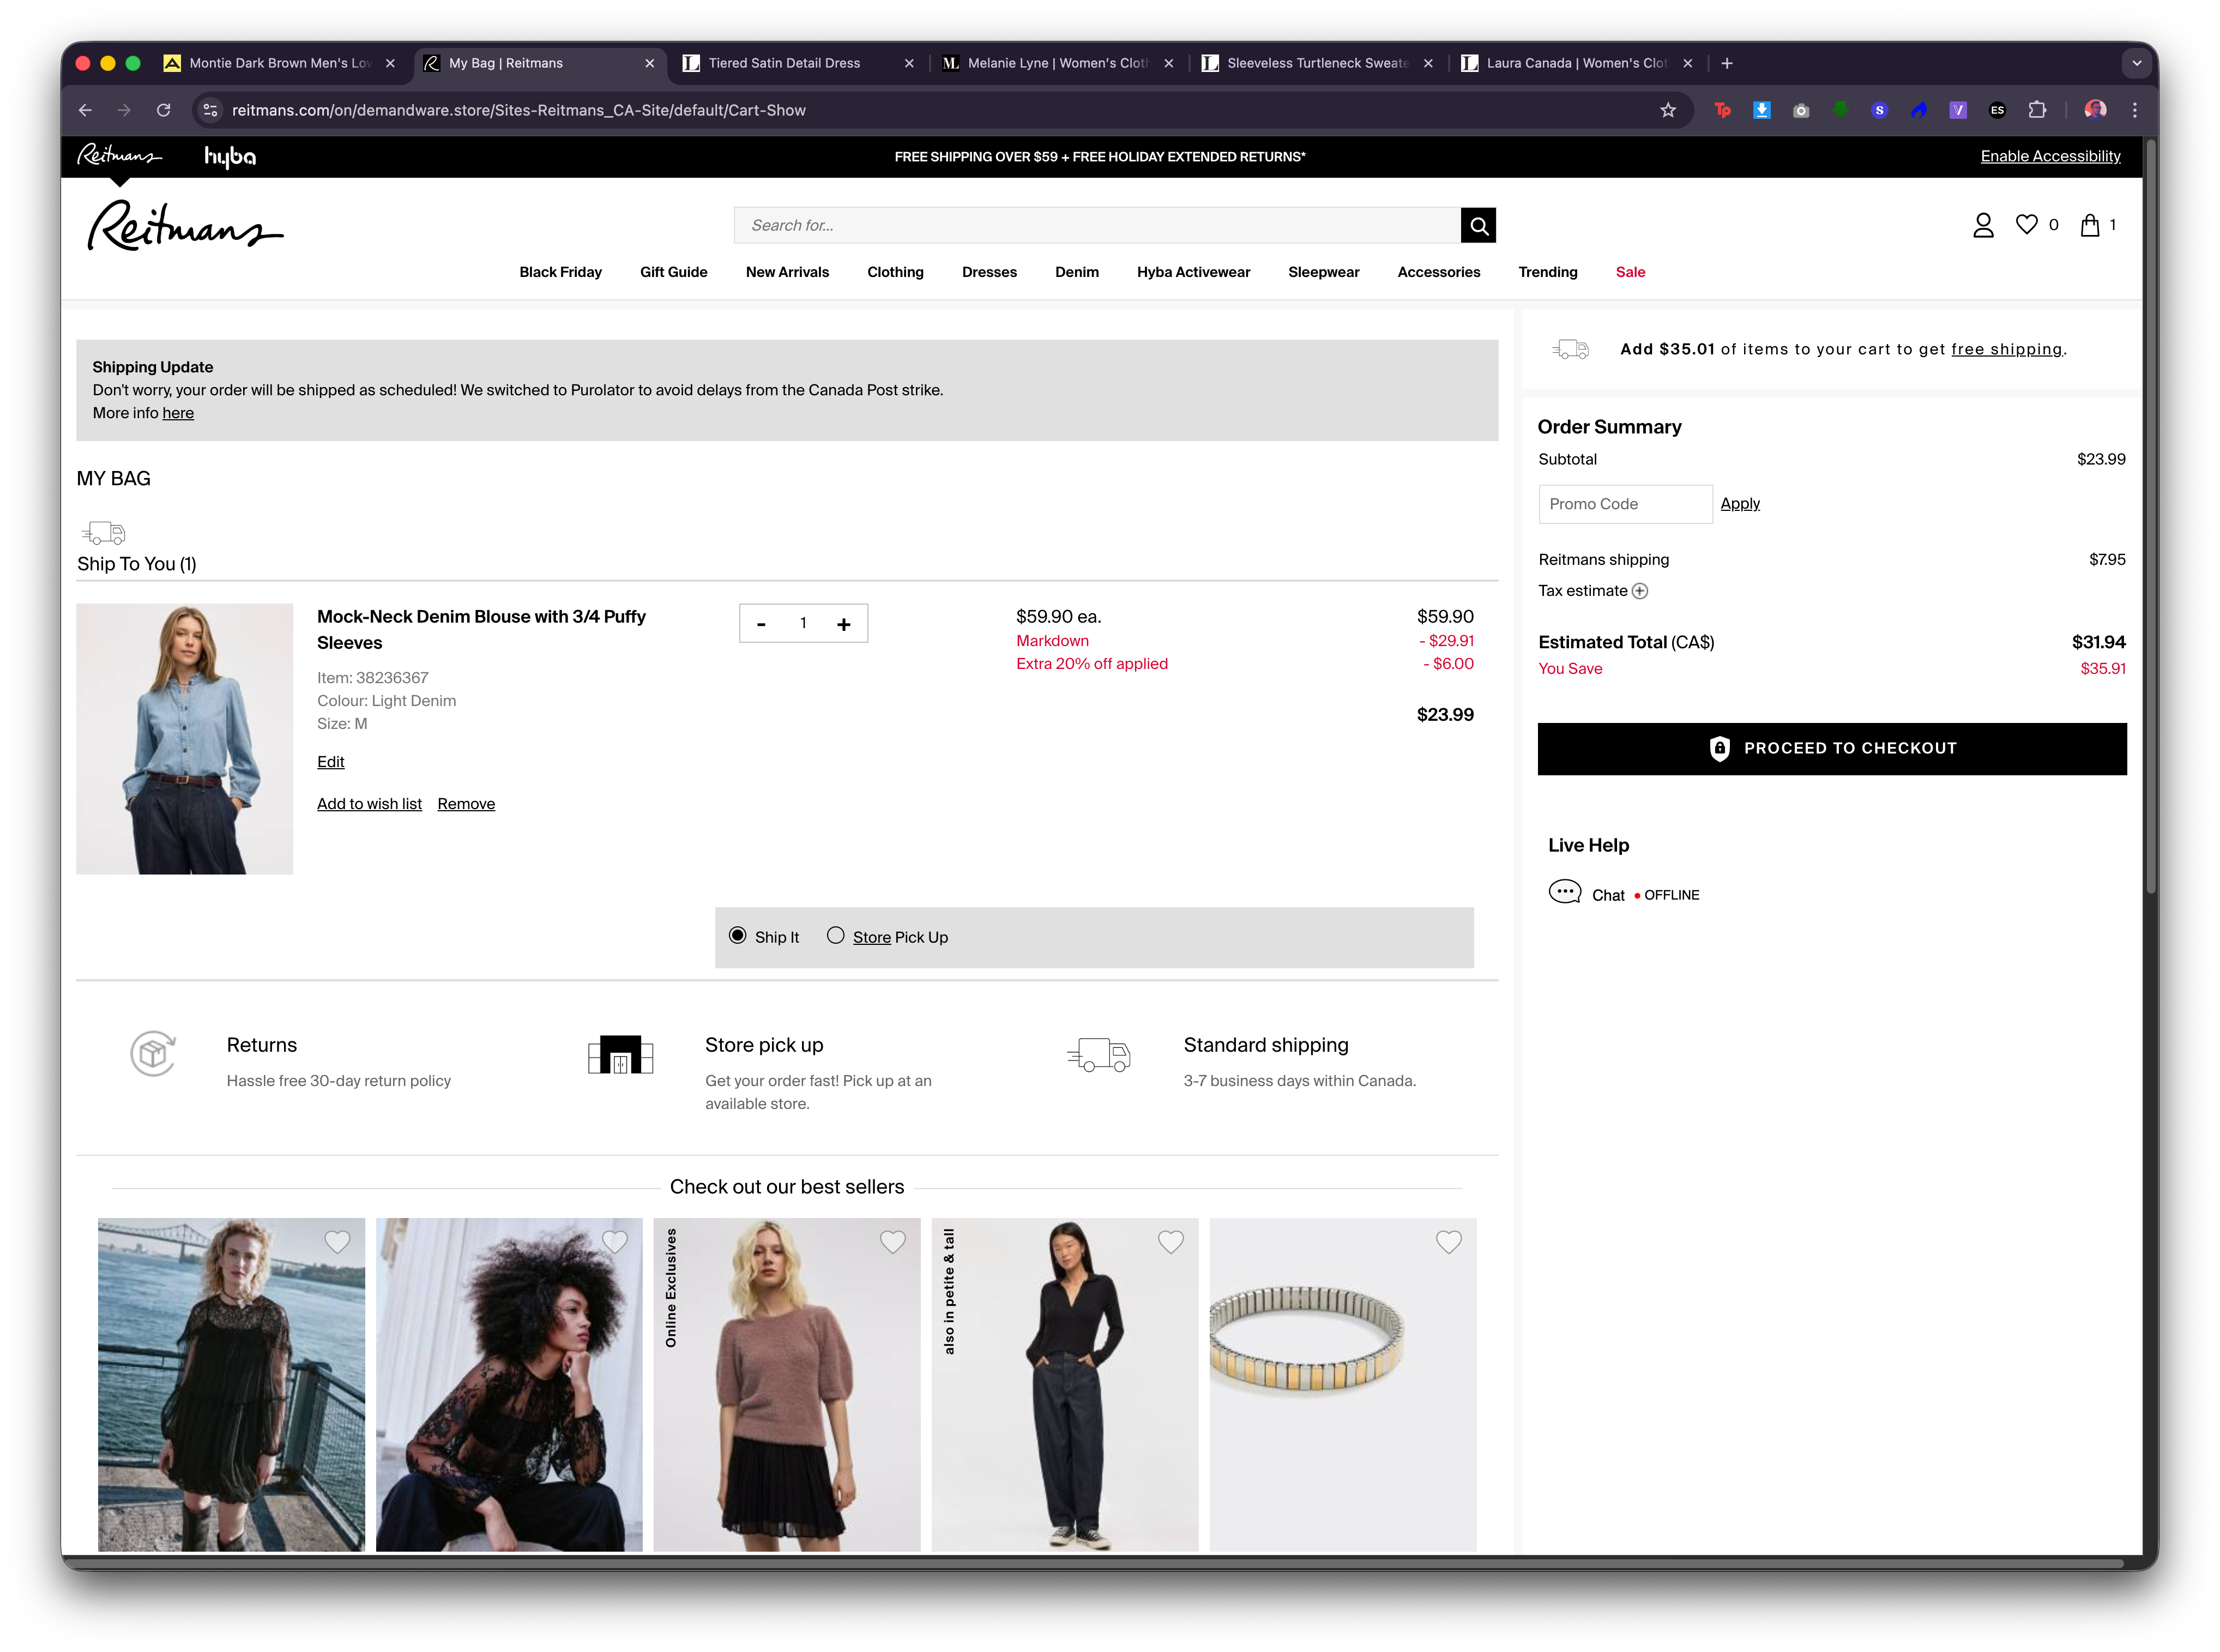Expand the Tax estimate plus icon

tap(1640, 591)
